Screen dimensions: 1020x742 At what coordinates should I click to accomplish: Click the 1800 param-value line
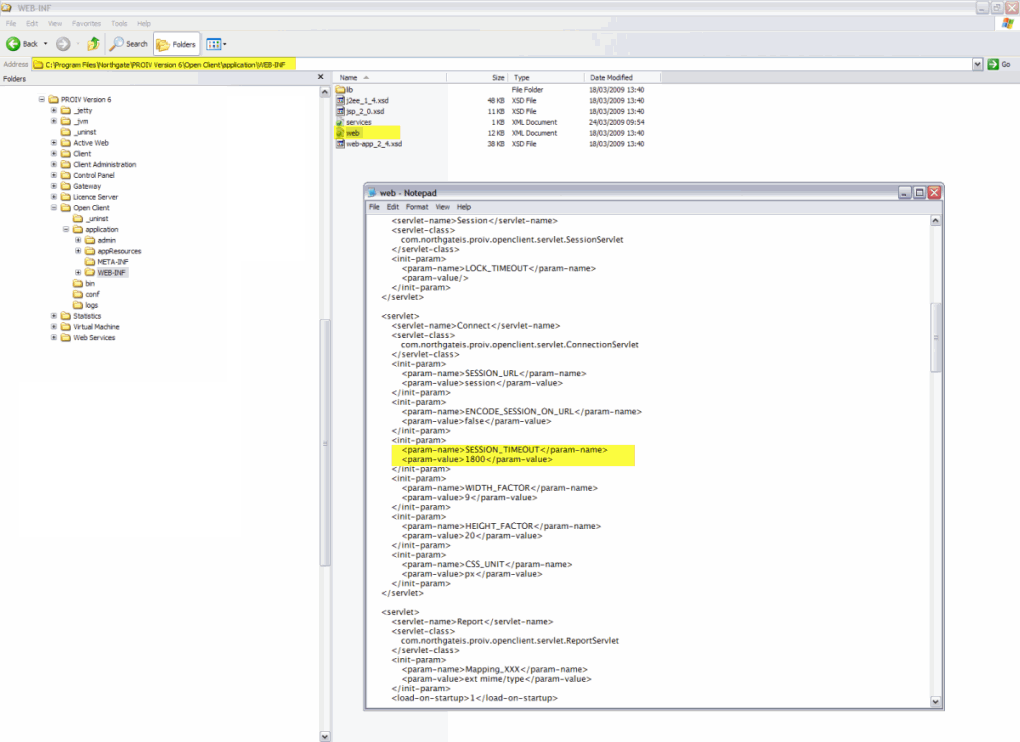coord(477,460)
